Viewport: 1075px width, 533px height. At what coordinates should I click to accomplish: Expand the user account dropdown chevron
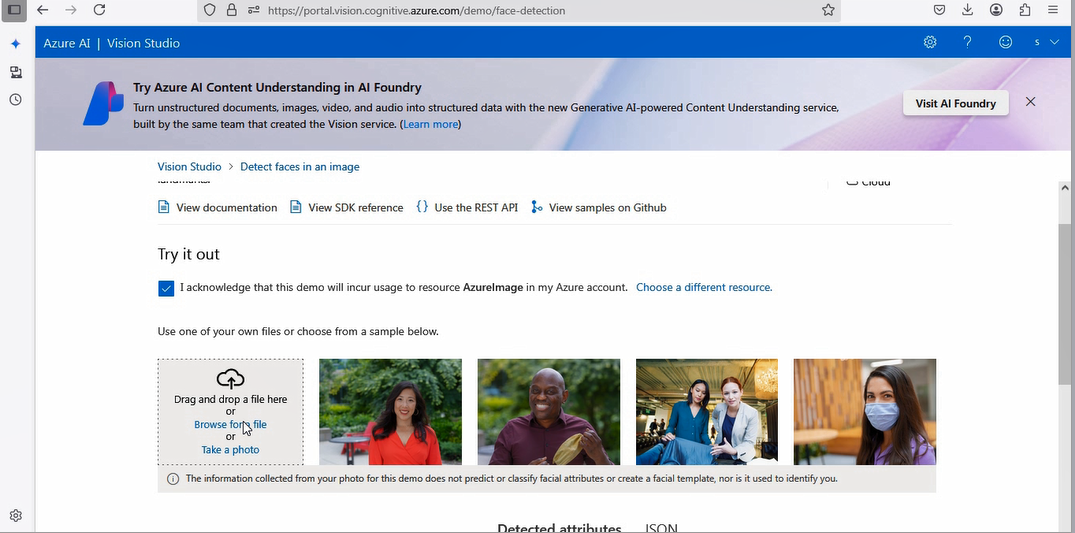pos(1054,43)
